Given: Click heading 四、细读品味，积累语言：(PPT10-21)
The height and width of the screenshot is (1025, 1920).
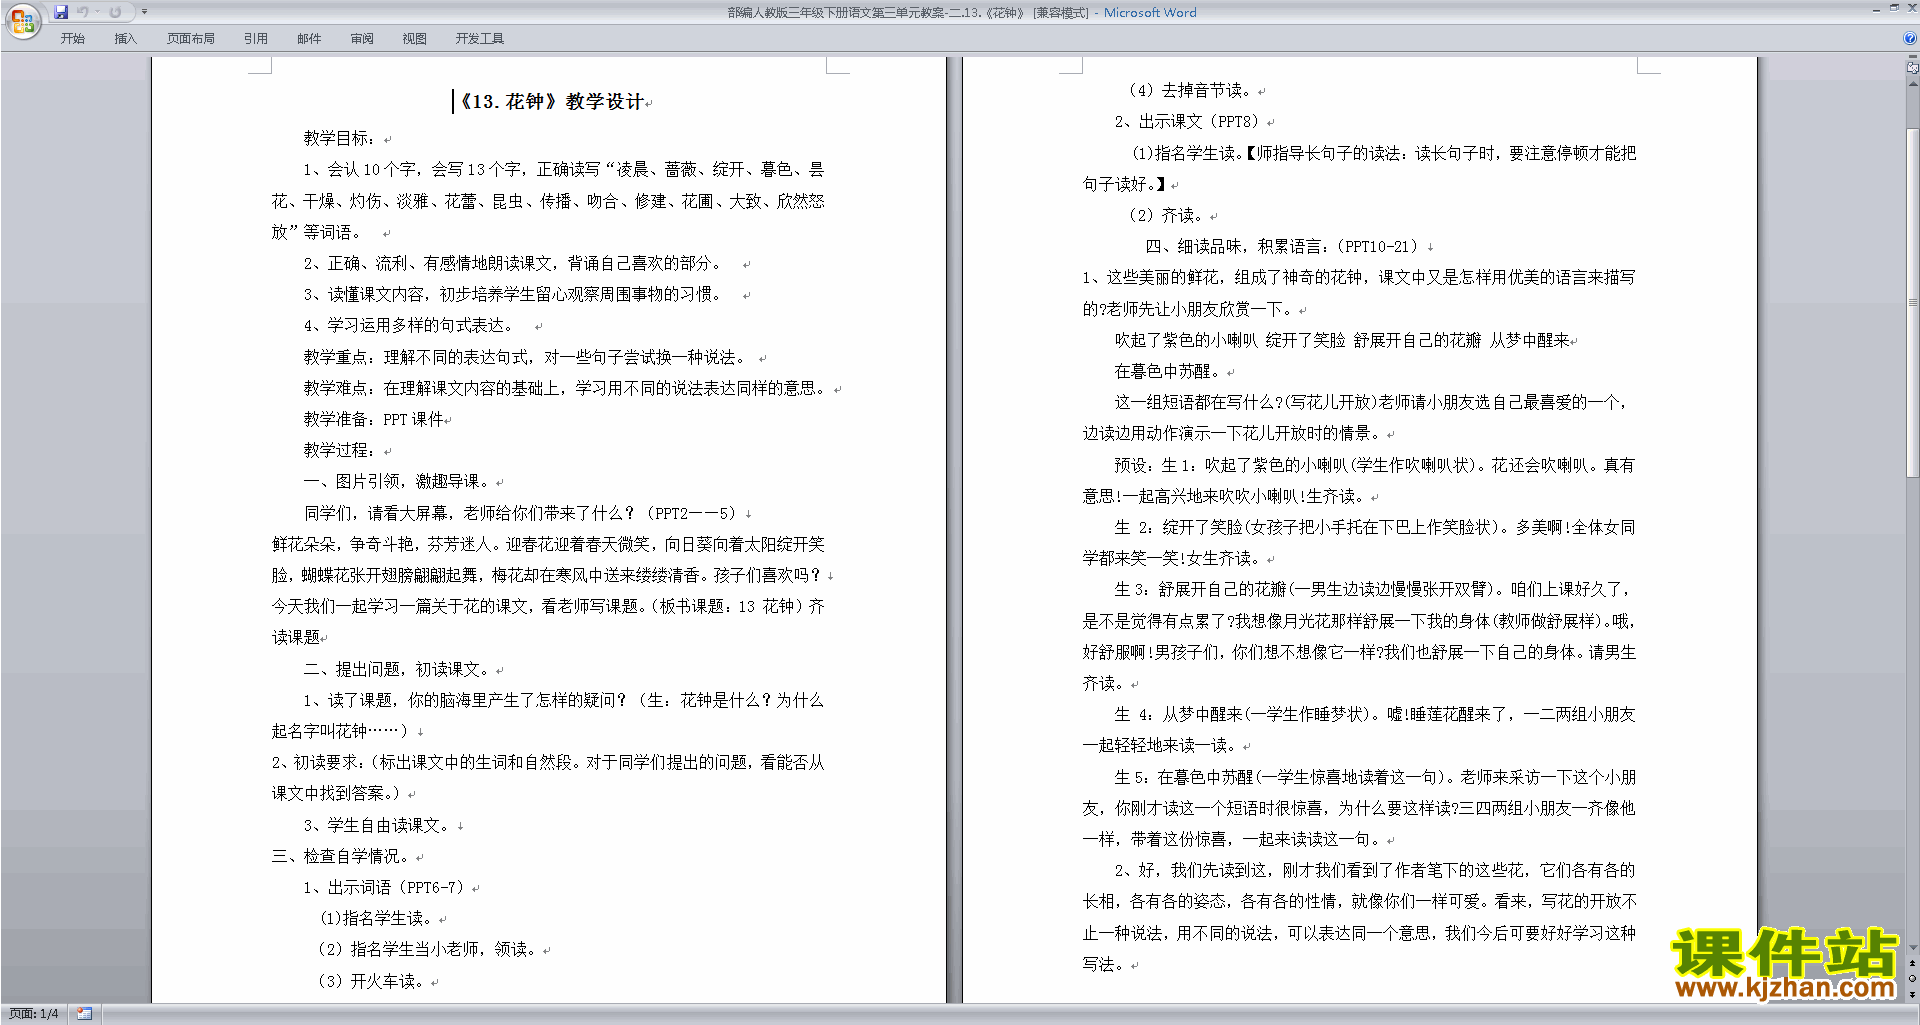Looking at the screenshot, I should (1282, 246).
